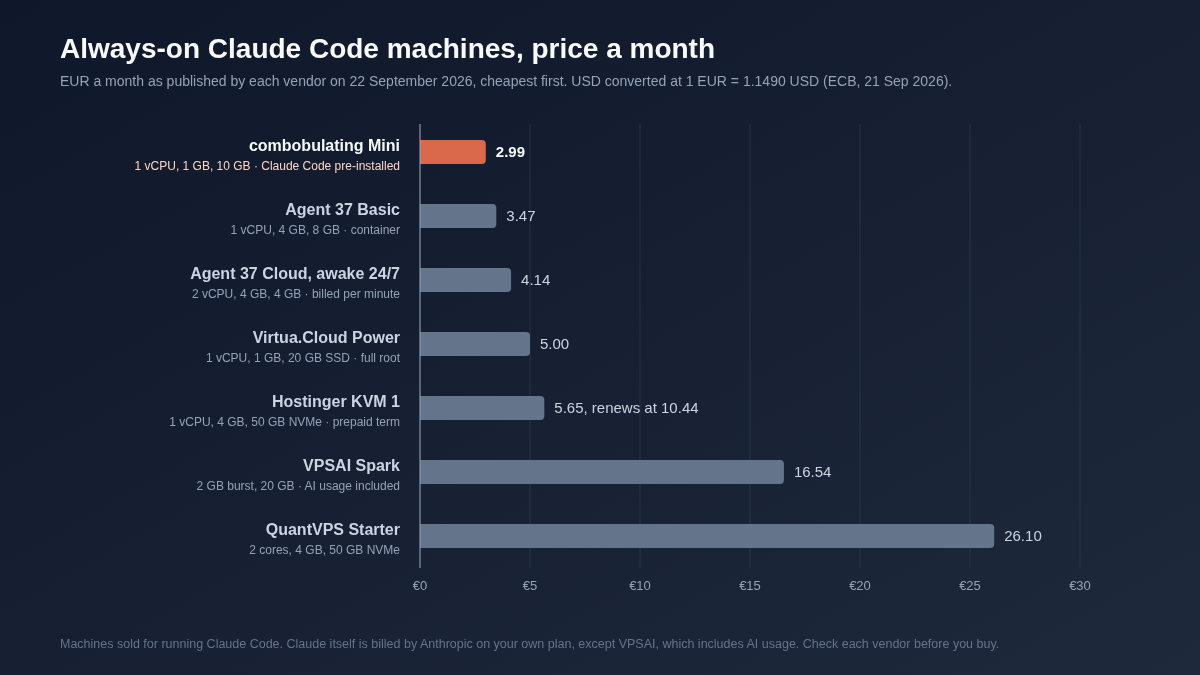Click the Agent 37 Cloud bar
Image resolution: width=1200 pixels, height=675 pixels.
(465, 280)
